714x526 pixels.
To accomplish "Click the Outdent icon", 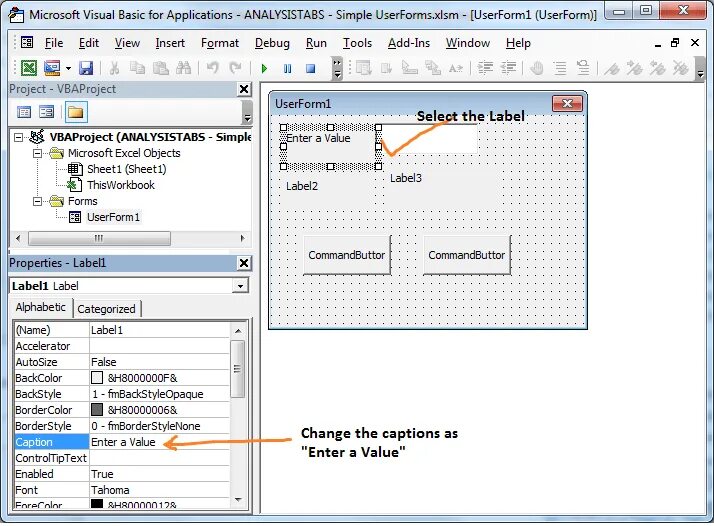I will (x=508, y=69).
